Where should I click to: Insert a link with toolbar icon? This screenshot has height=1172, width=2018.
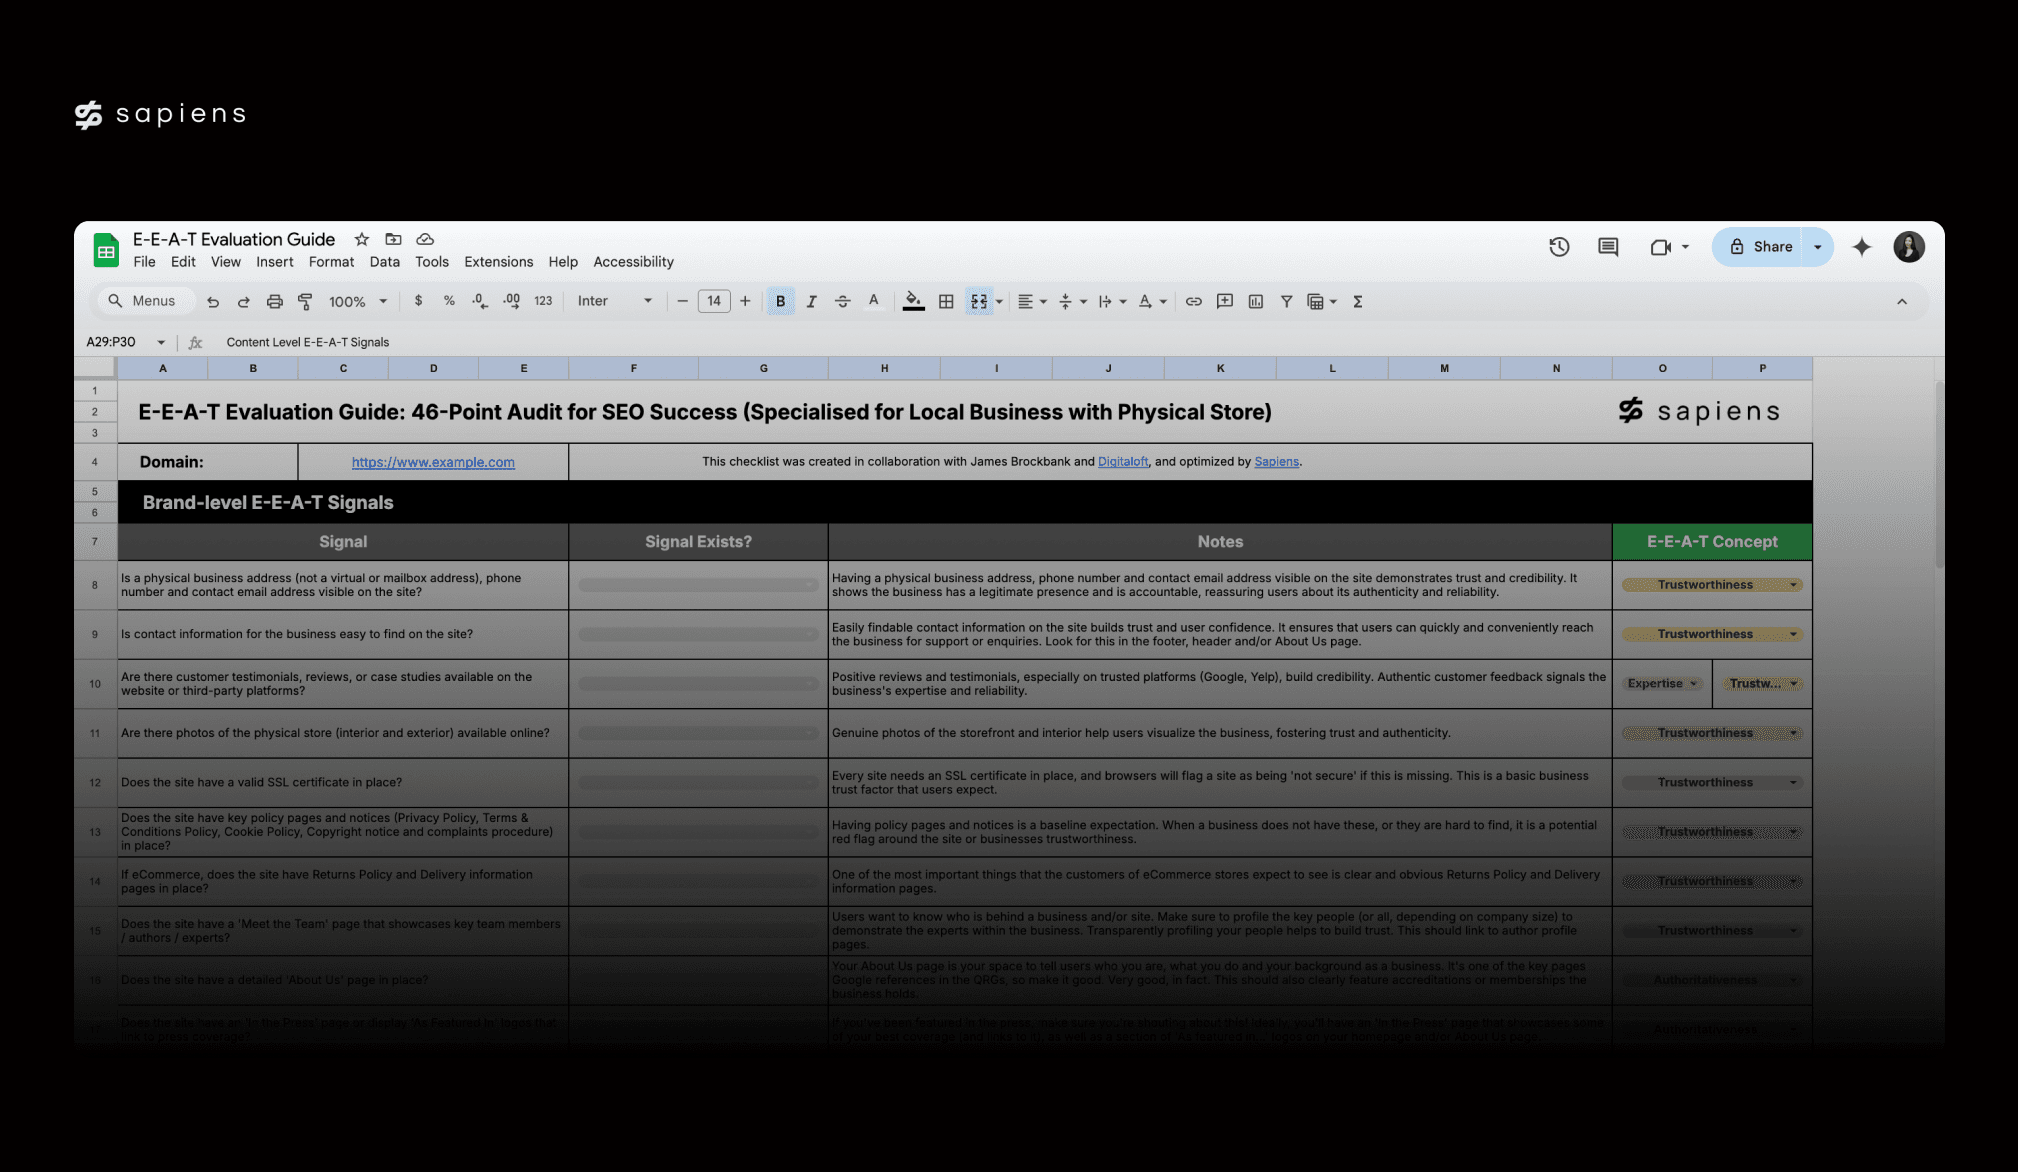pos(1193,301)
